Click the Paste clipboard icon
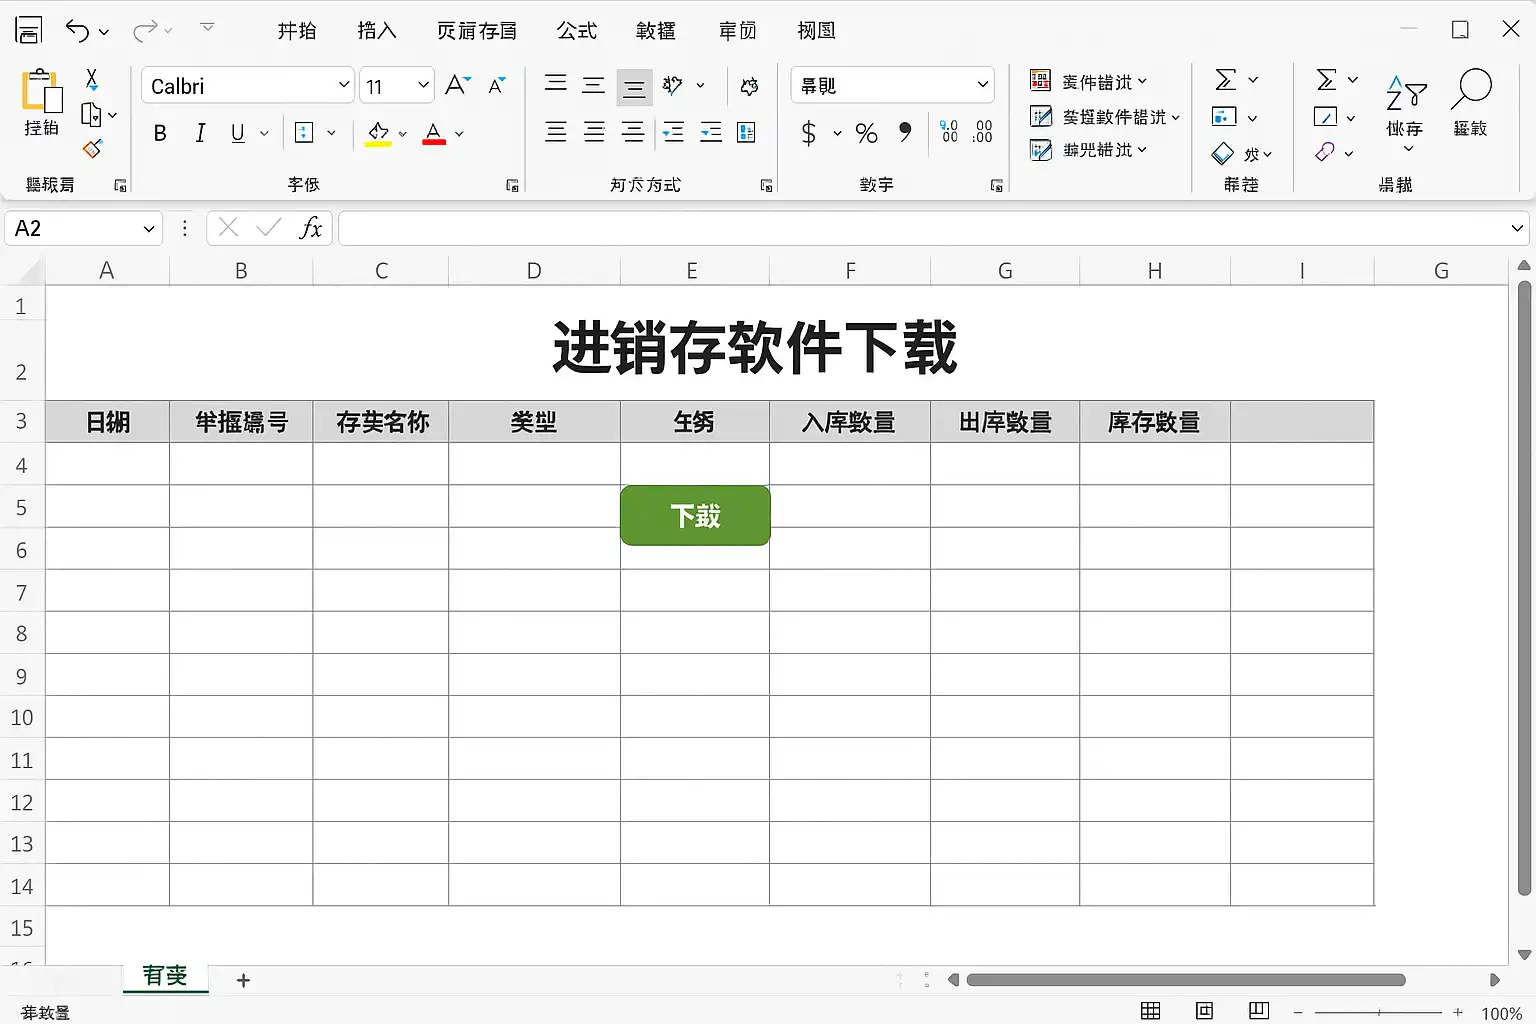1536x1024 pixels. coord(41,92)
